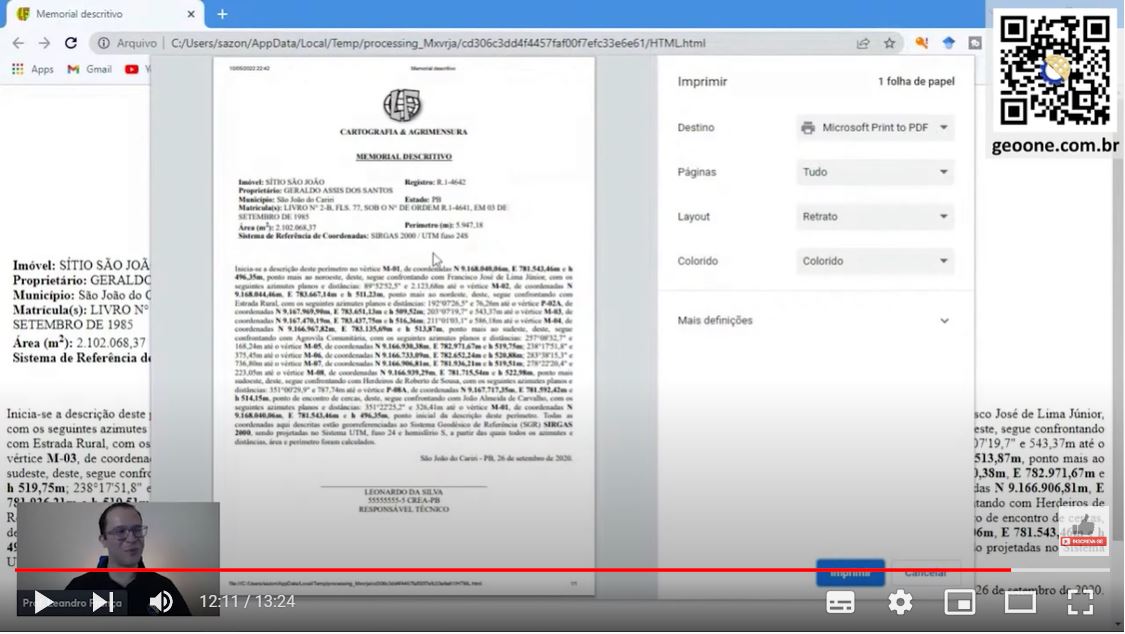Play the video
Screen dimensions: 1125x634
43,602
